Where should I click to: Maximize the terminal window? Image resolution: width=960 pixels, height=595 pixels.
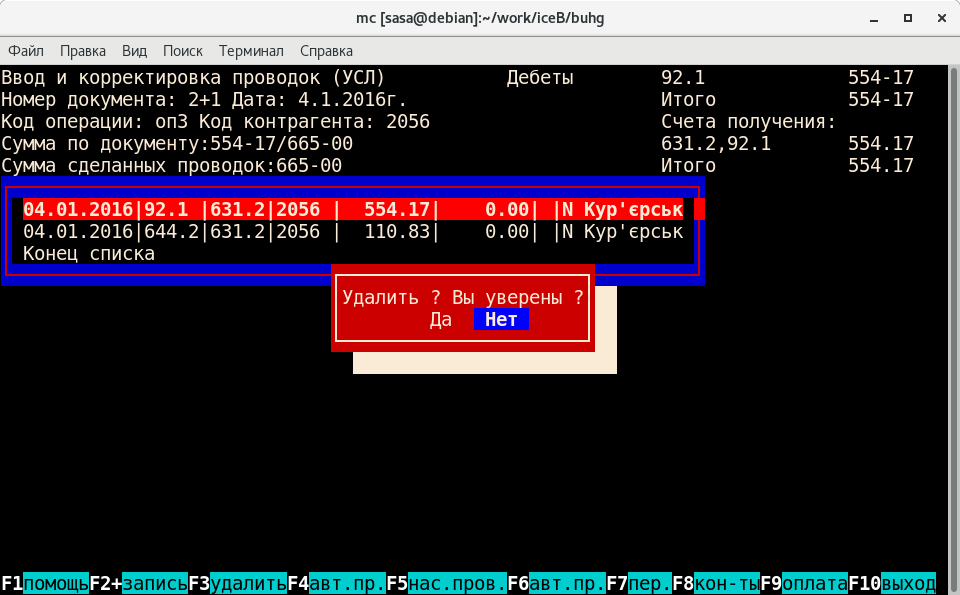(x=908, y=17)
